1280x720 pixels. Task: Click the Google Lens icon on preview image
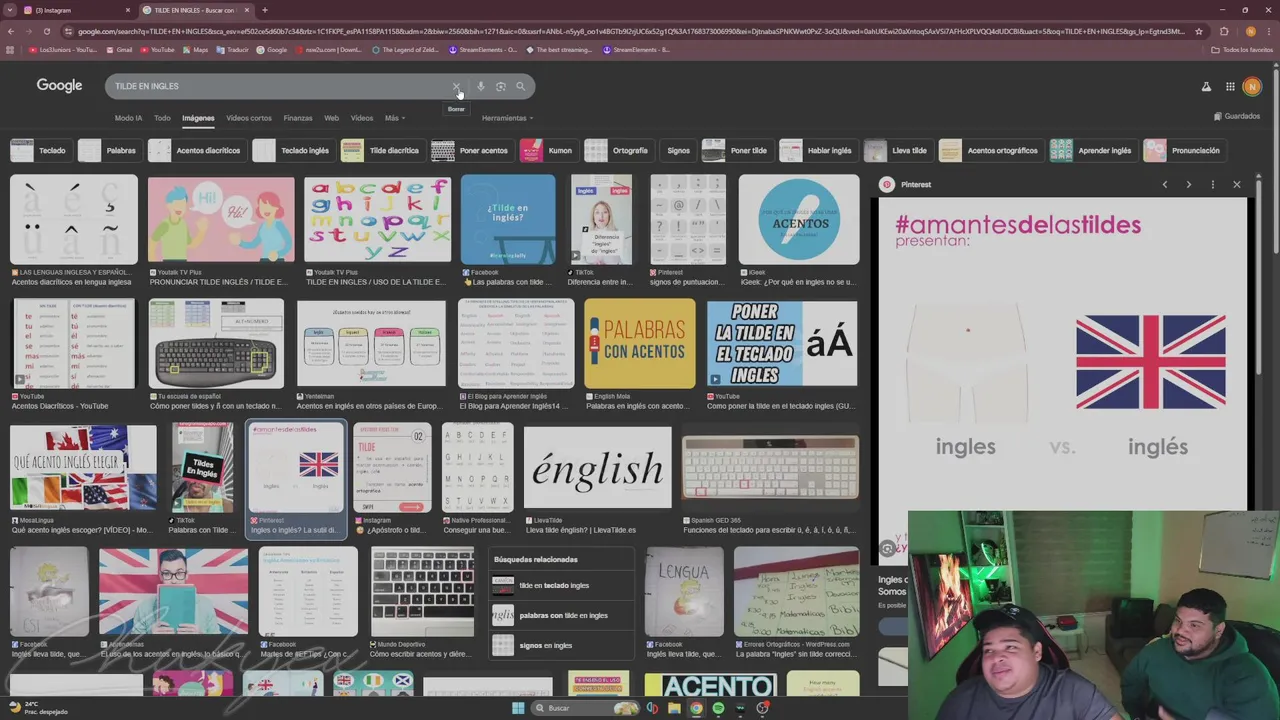click(887, 548)
